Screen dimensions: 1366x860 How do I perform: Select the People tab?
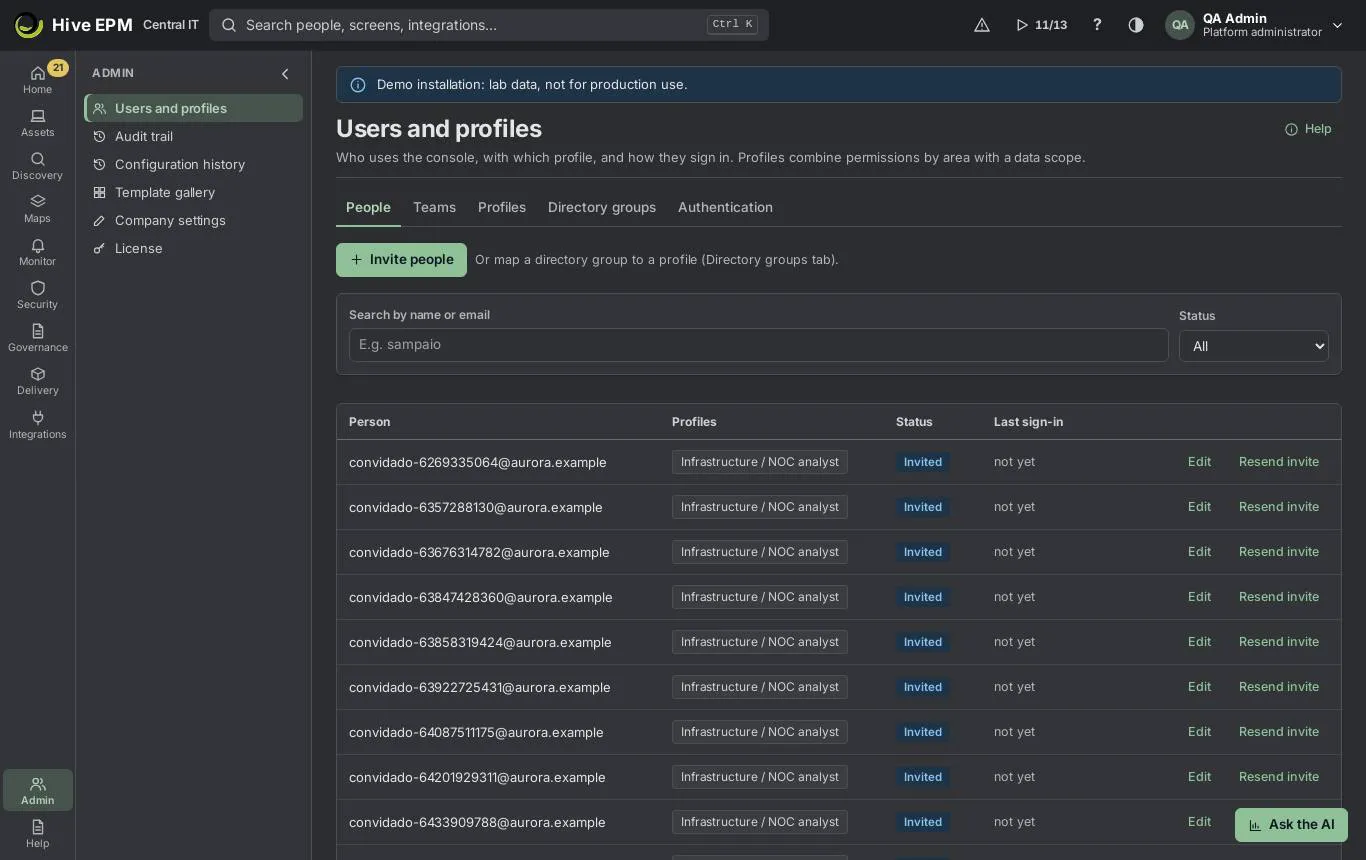click(x=368, y=207)
